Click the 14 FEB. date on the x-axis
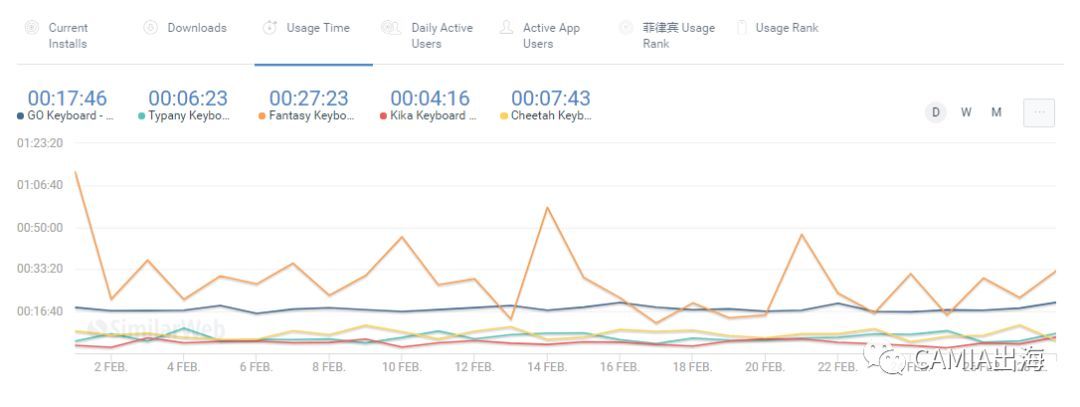This screenshot has width=1080, height=407. 547,367
